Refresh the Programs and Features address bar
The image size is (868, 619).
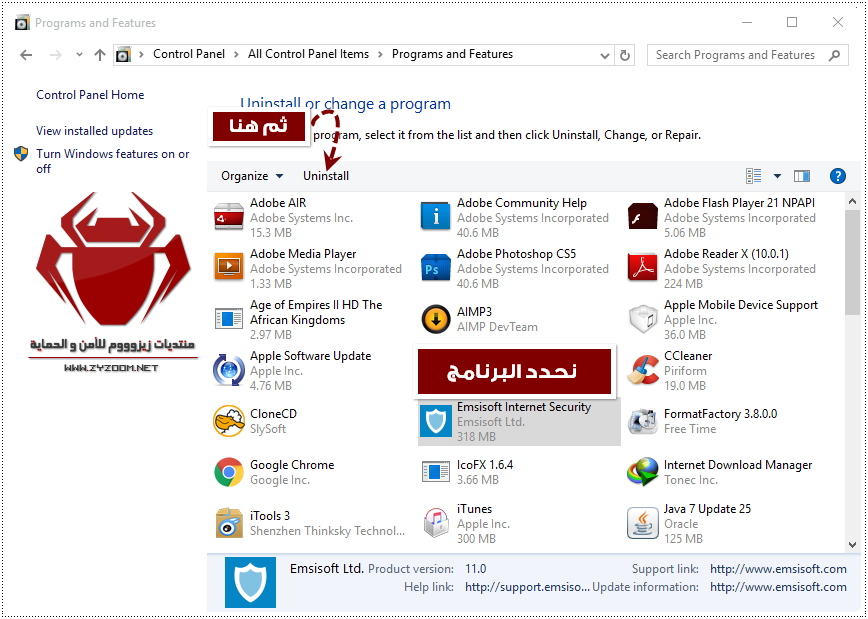(x=625, y=55)
